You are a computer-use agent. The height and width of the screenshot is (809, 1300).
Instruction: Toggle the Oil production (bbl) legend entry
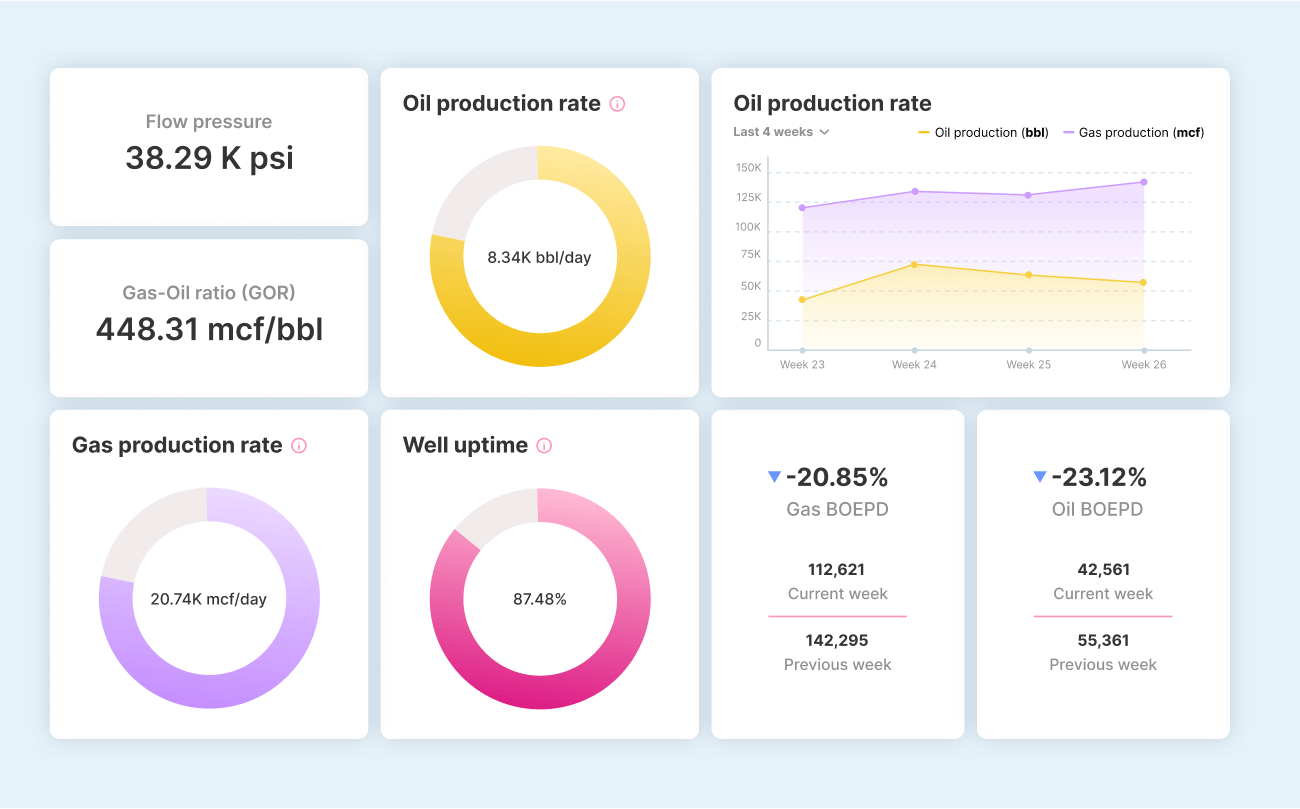pyautogui.click(x=983, y=132)
